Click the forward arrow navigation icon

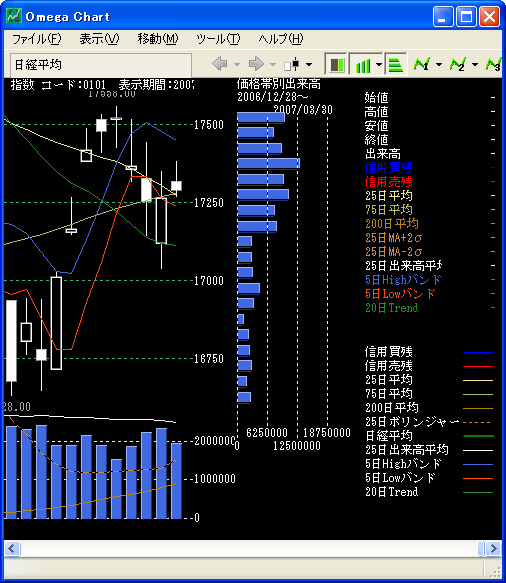[256, 64]
